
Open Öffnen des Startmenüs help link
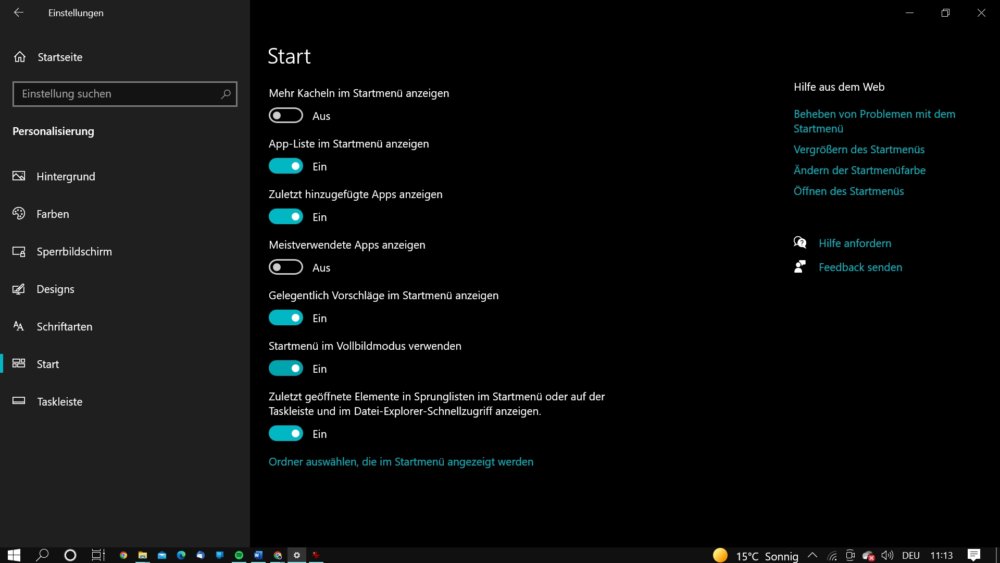click(x=848, y=191)
